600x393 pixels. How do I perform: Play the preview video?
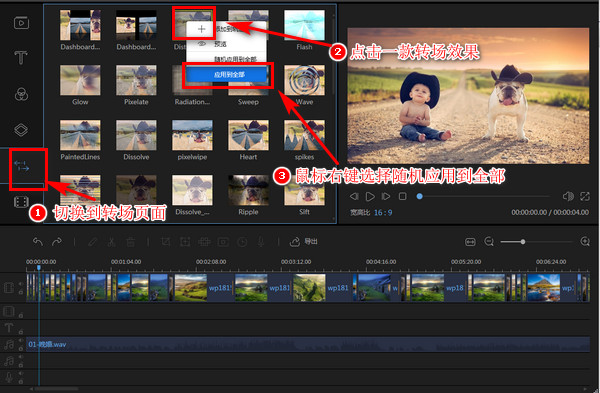[370, 196]
